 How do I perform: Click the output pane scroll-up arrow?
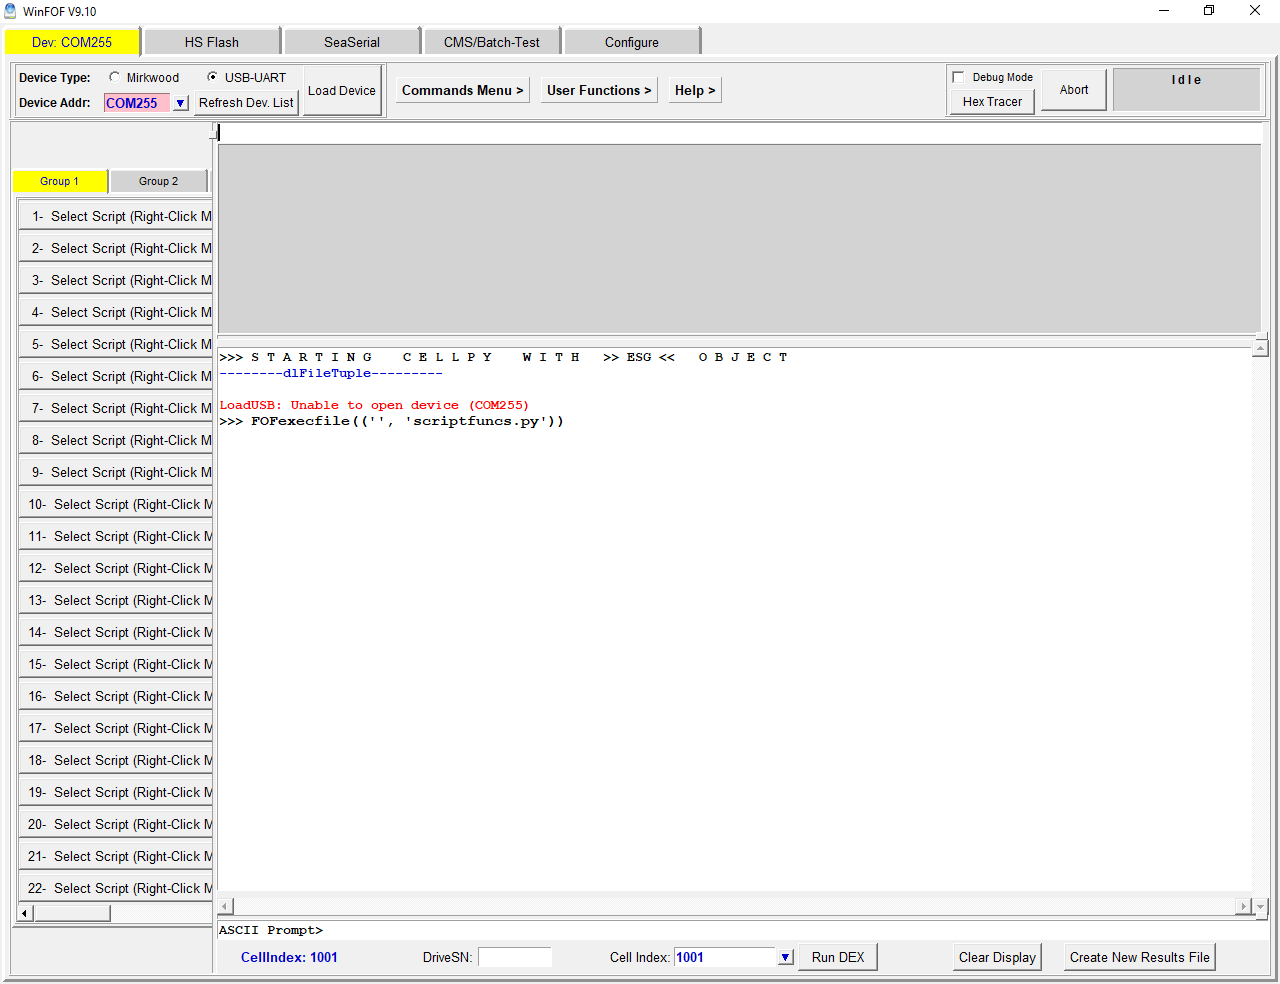[x=1260, y=348]
